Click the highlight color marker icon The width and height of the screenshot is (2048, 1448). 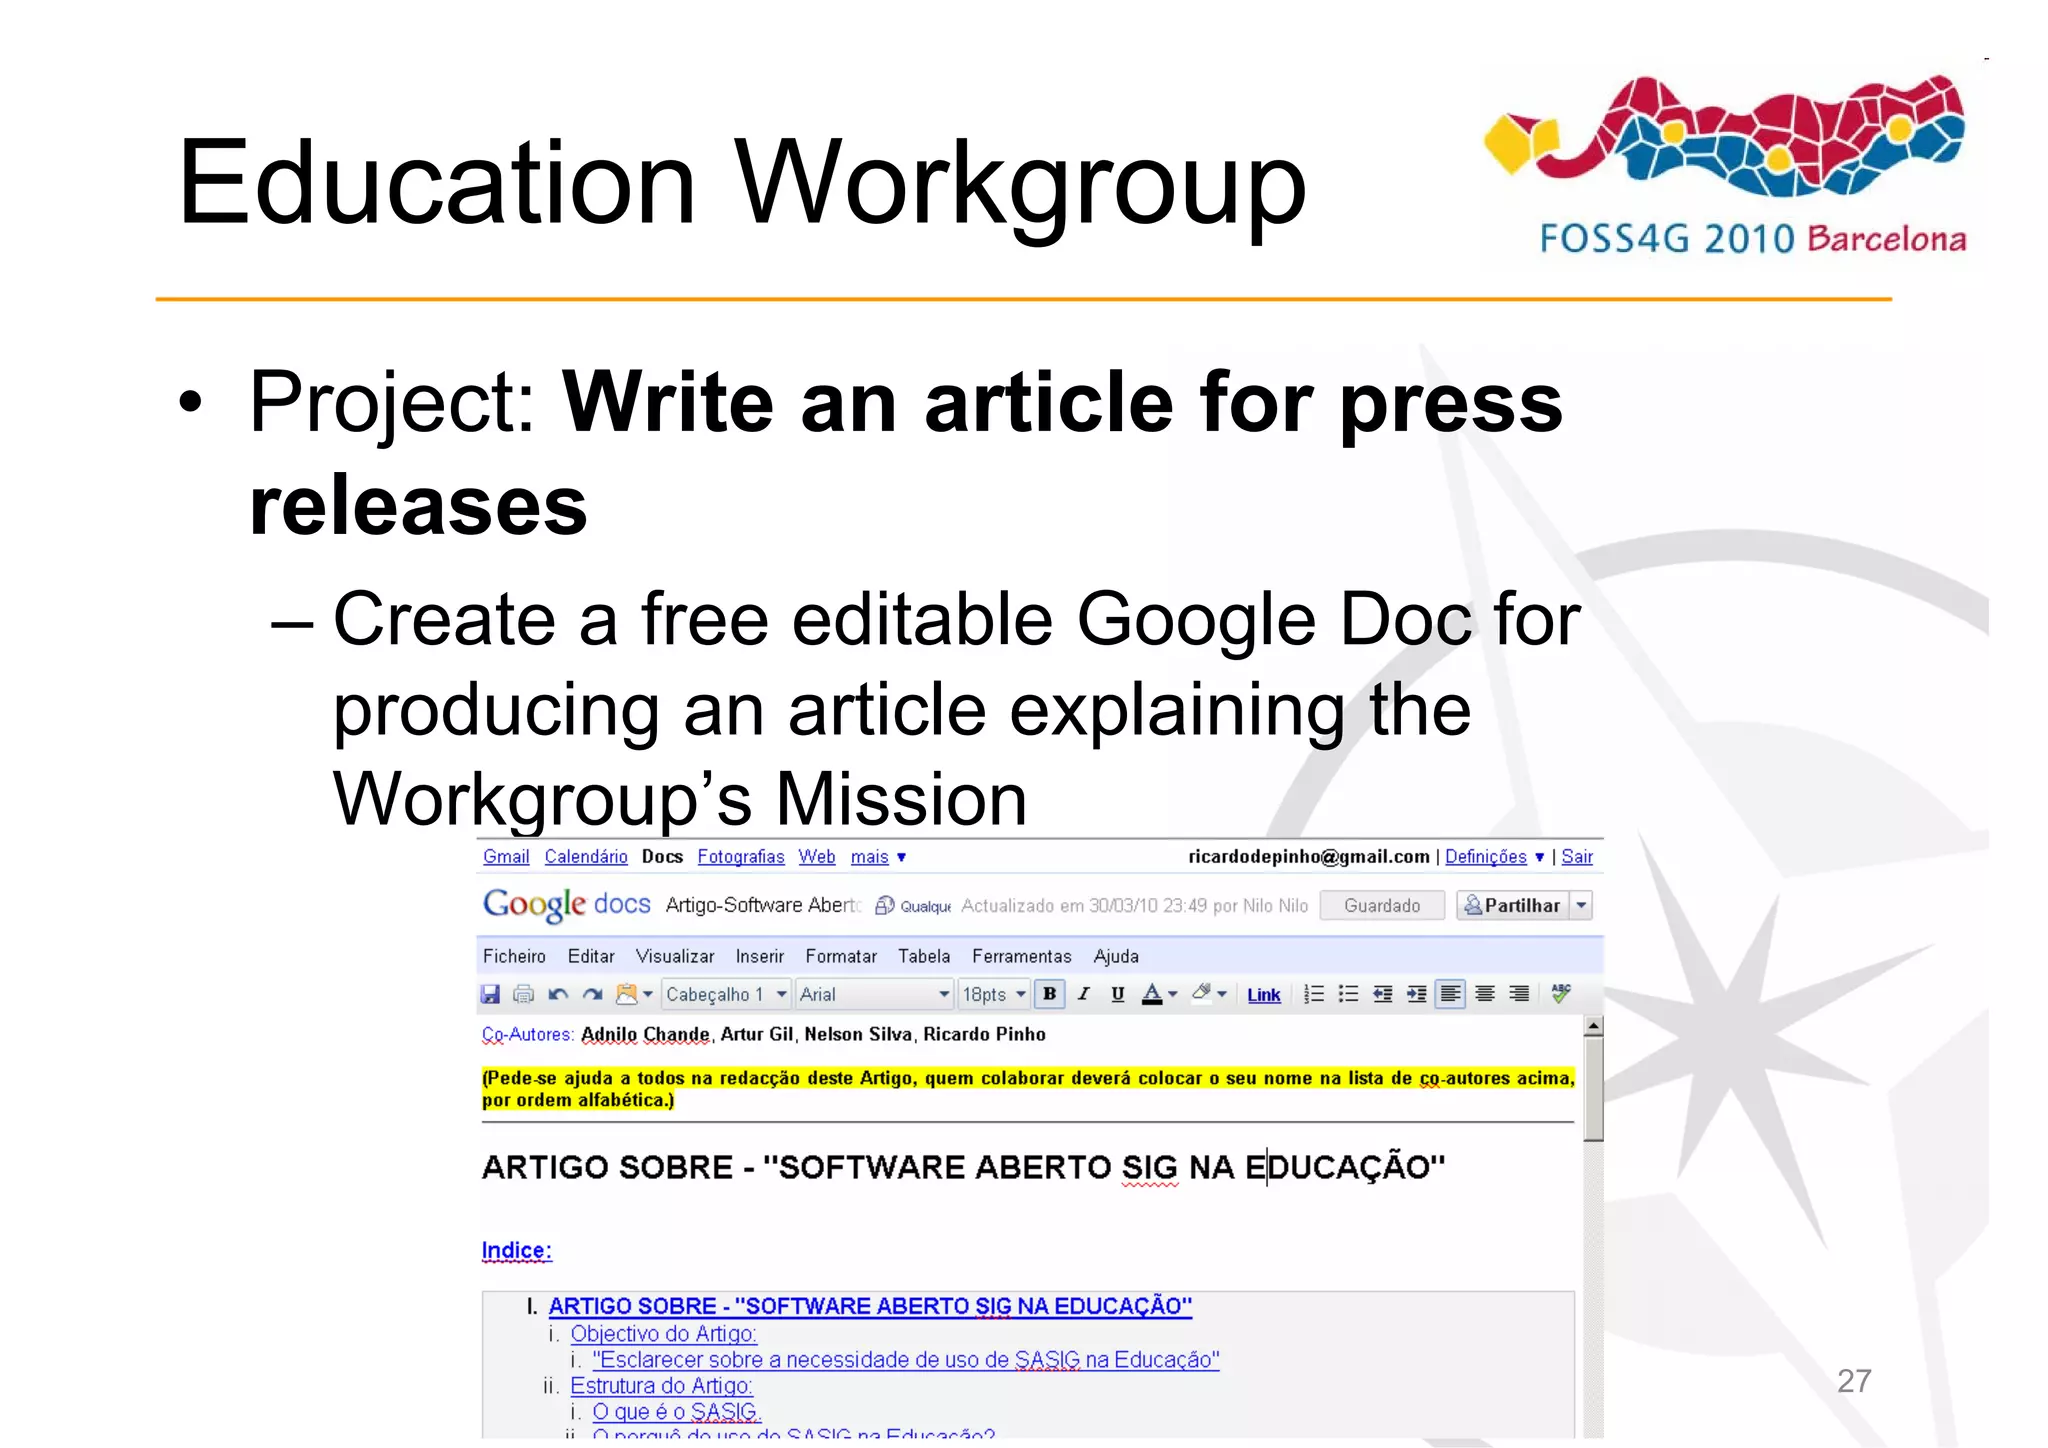click(x=1201, y=993)
